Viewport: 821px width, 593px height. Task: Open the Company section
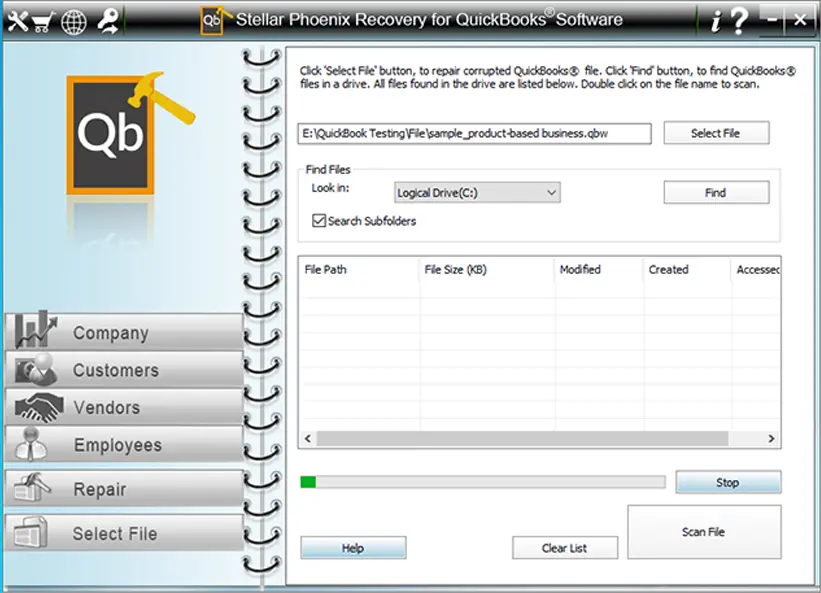[125, 332]
